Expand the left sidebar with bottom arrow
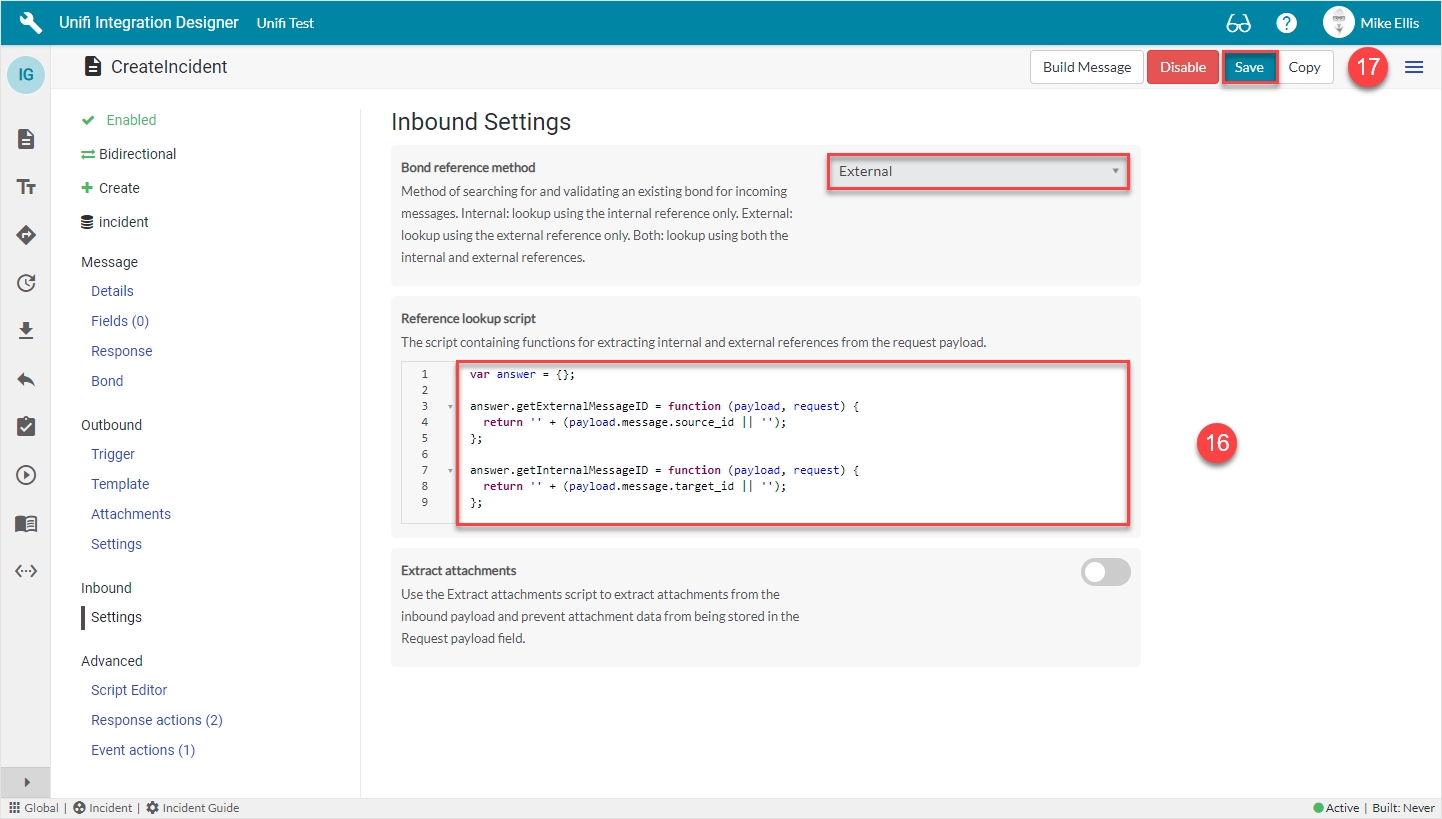 tap(26, 782)
